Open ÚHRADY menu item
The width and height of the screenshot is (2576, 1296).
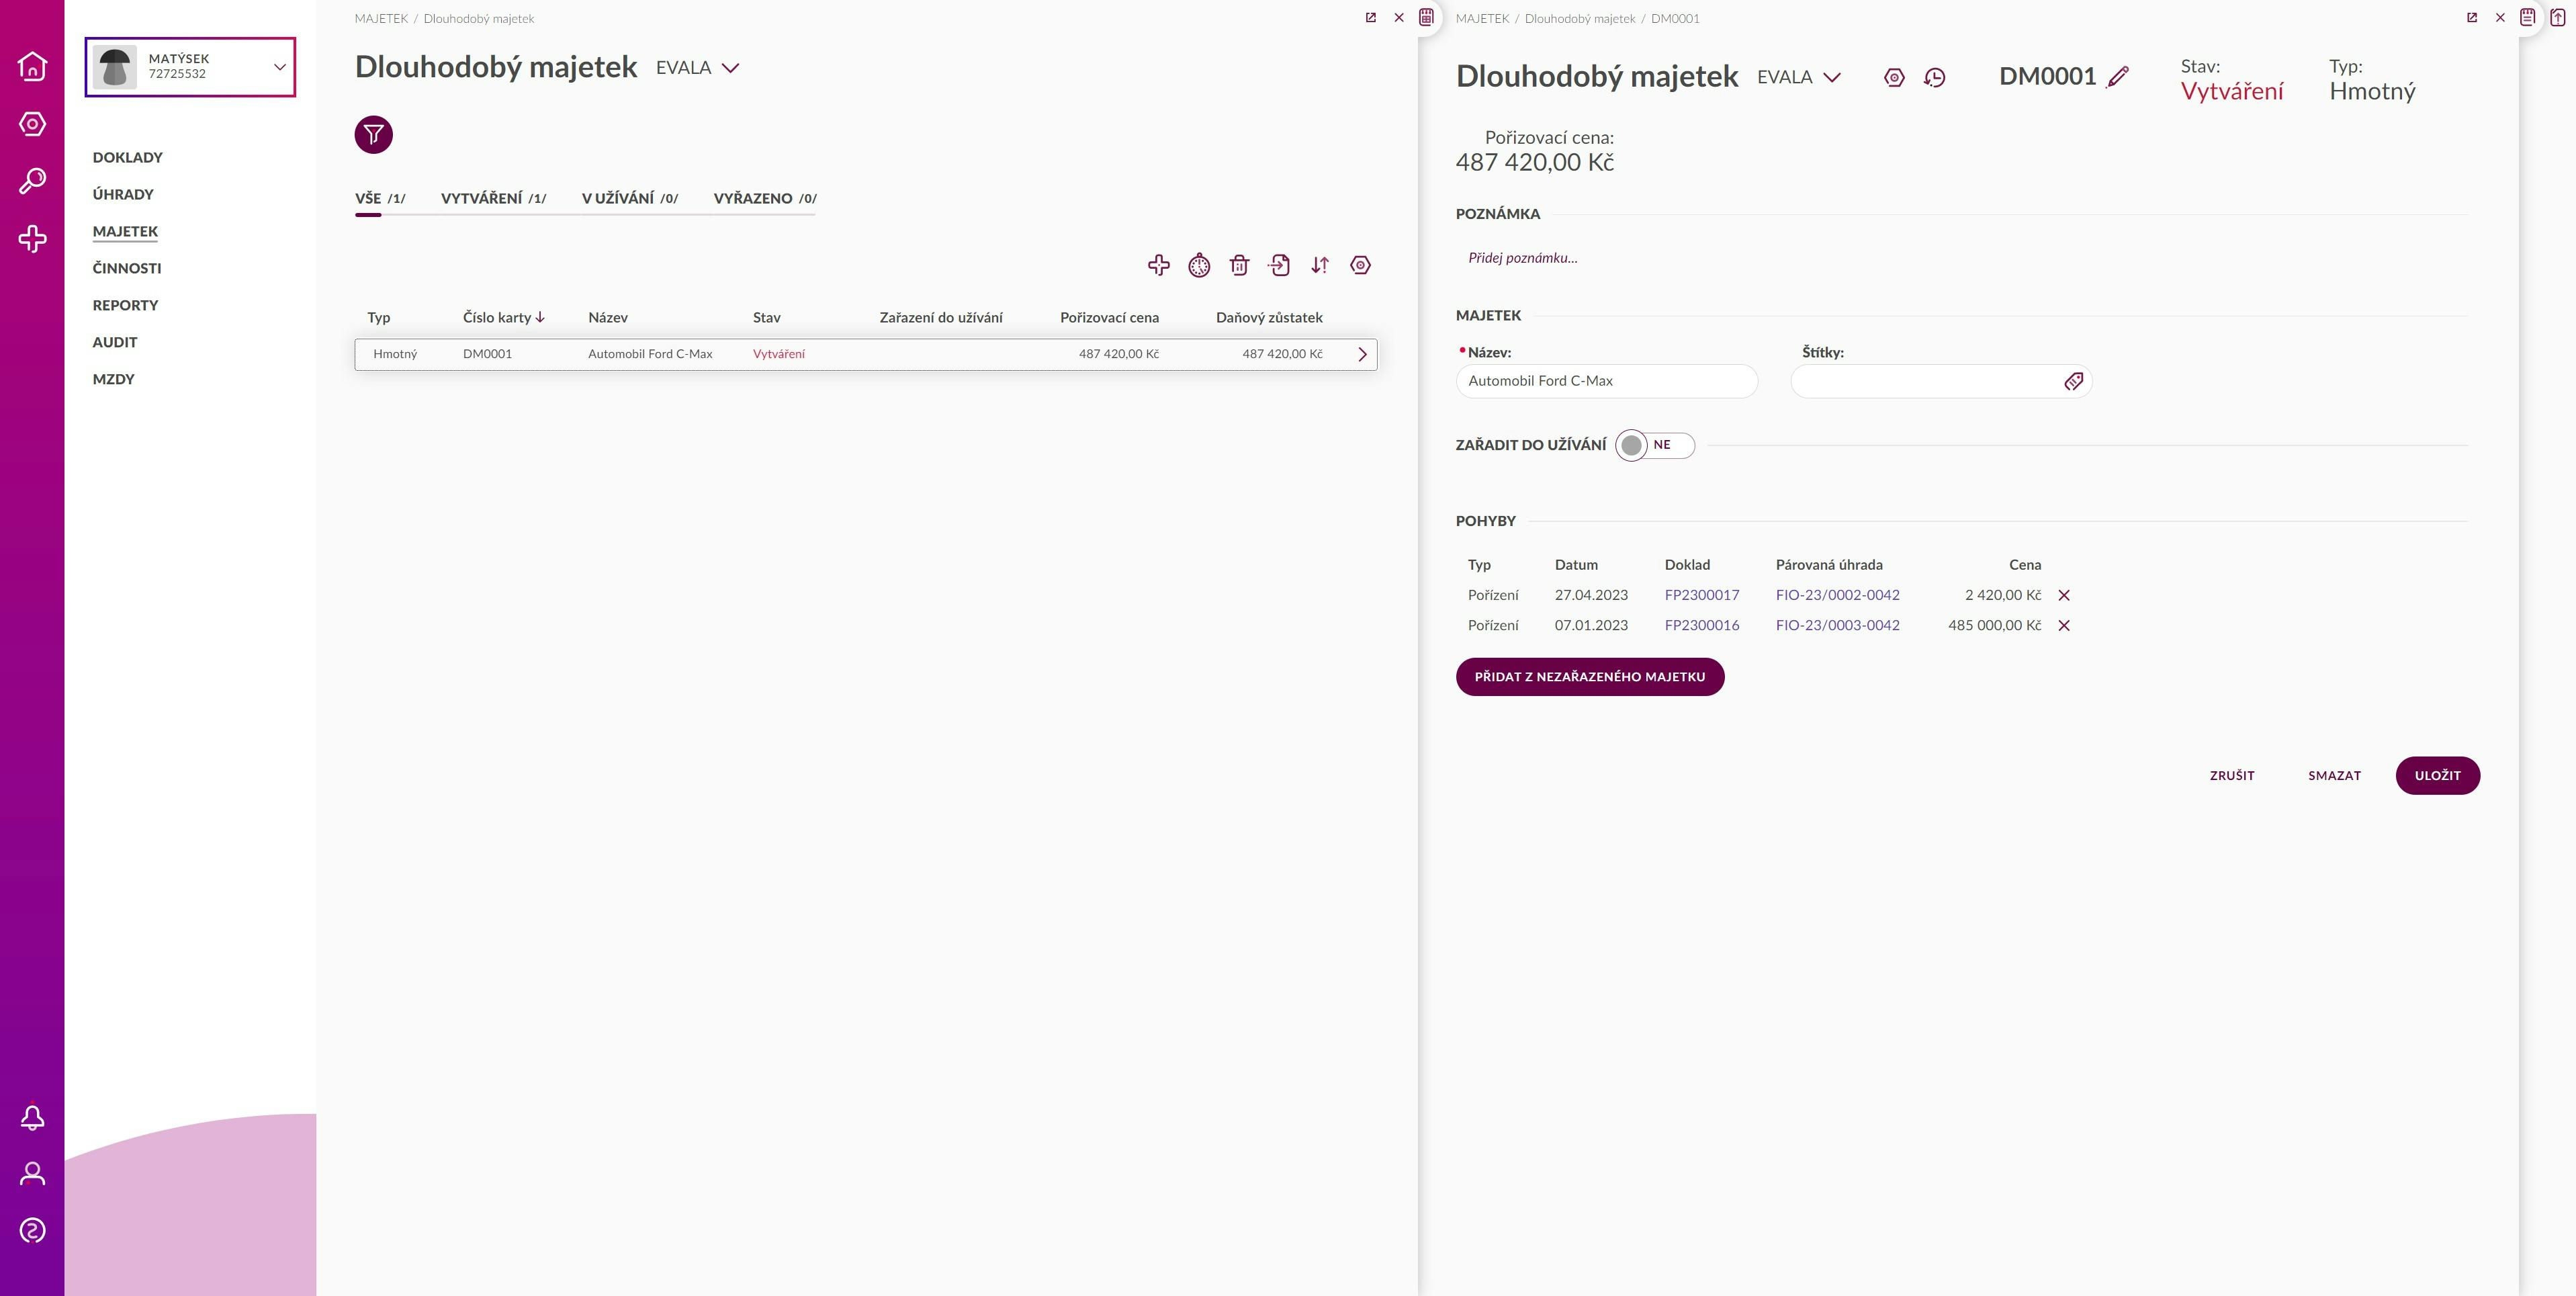point(123,194)
